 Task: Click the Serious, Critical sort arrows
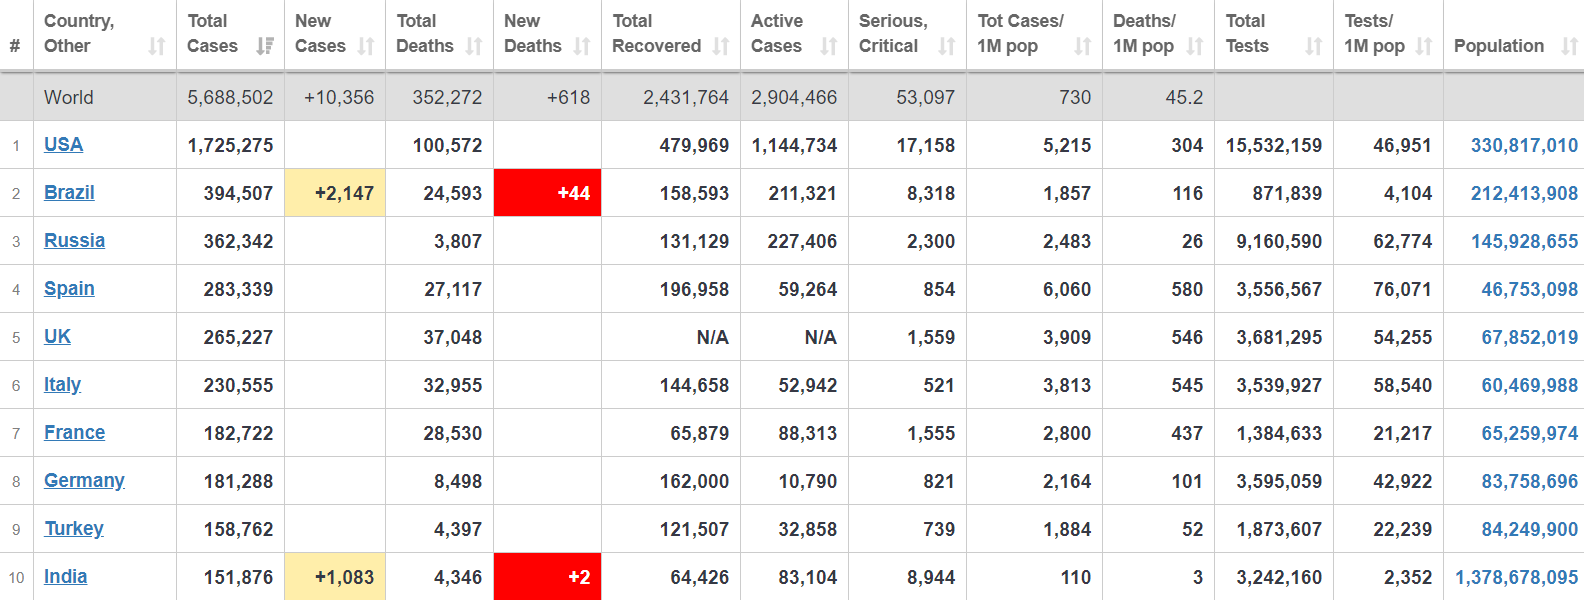pyautogui.click(x=947, y=46)
